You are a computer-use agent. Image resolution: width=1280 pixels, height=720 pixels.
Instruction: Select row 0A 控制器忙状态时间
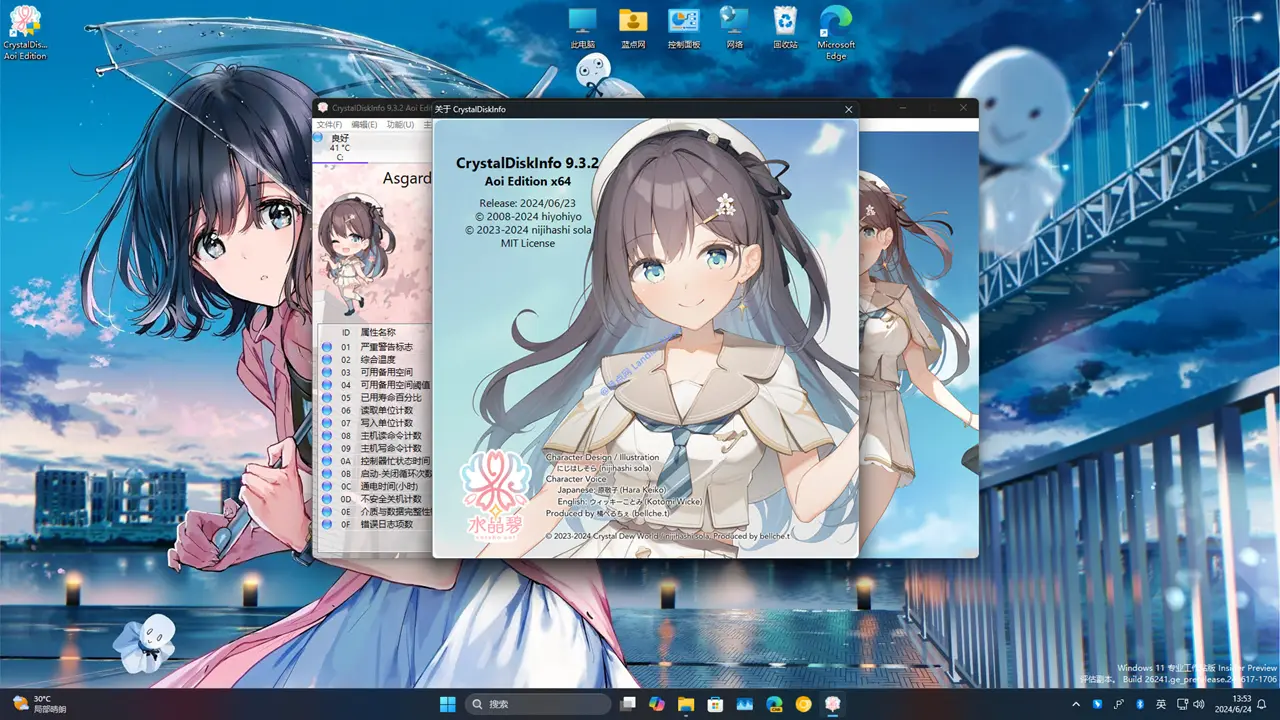(x=375, y=461)
